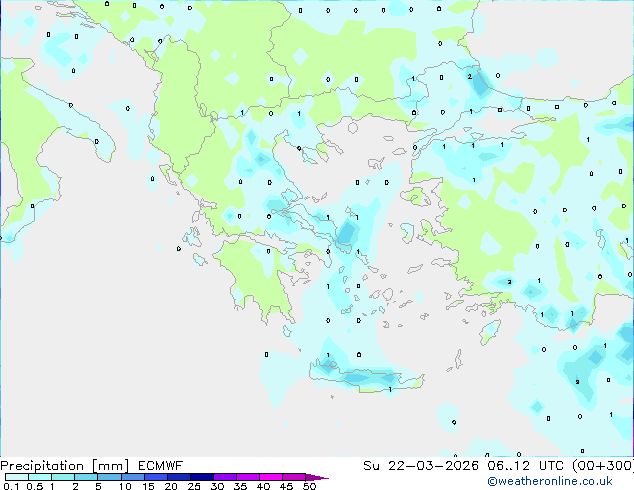Pick the 40–45 mm magenta legend swatch
This screenshot has width=634, height=490.
click(x=271, y=477)
